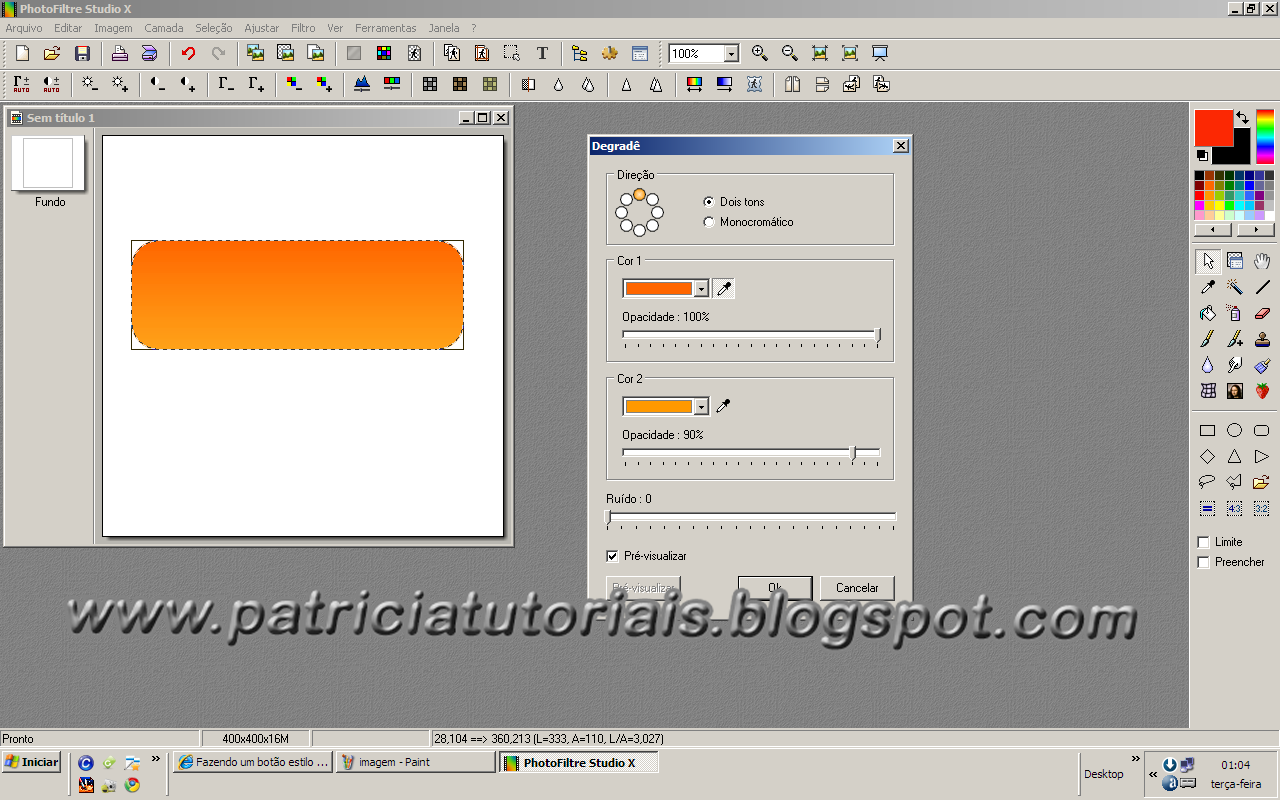Pick the hand (move) tool

1262,261
